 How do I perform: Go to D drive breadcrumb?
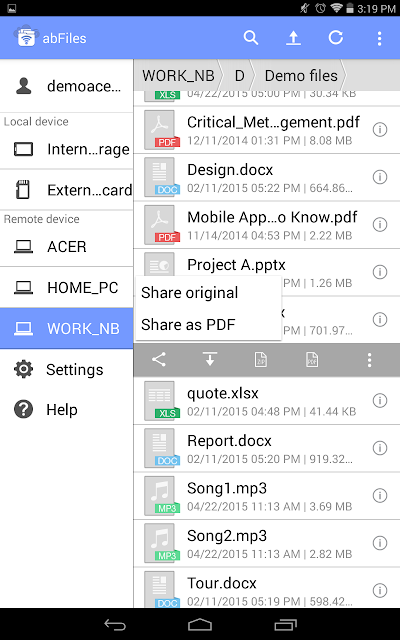click(240, 76)
